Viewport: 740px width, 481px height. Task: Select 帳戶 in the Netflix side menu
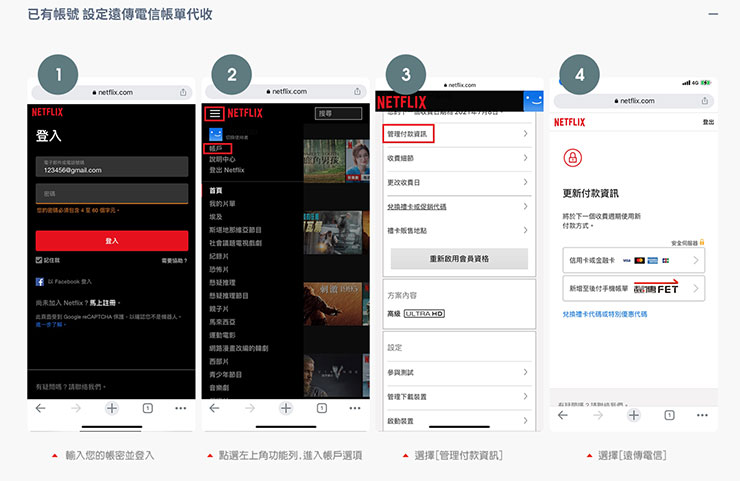(x=216, y=149)
